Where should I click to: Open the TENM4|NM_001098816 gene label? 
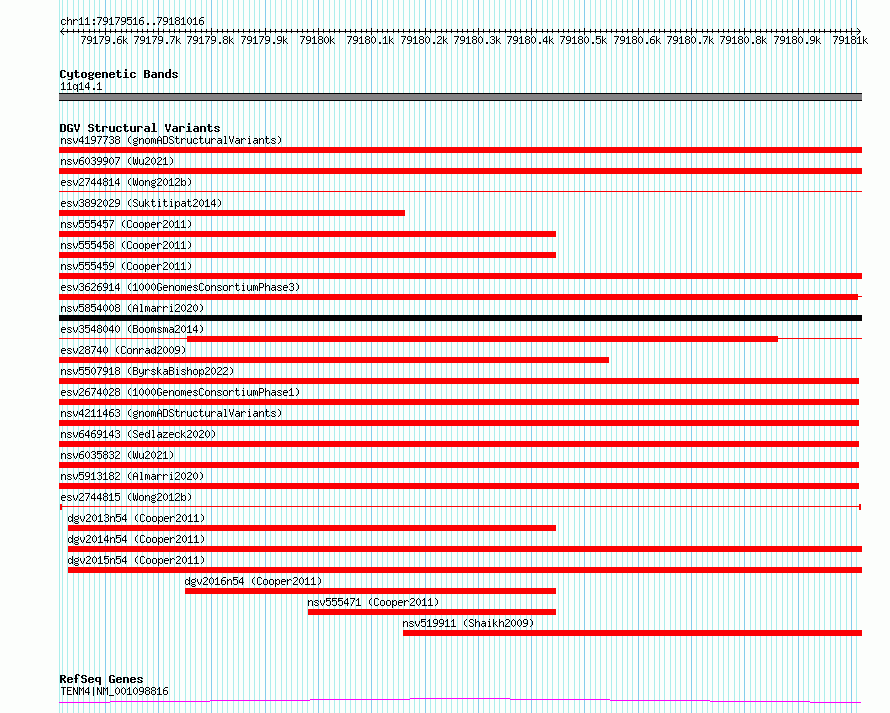[x=114, y=691]
